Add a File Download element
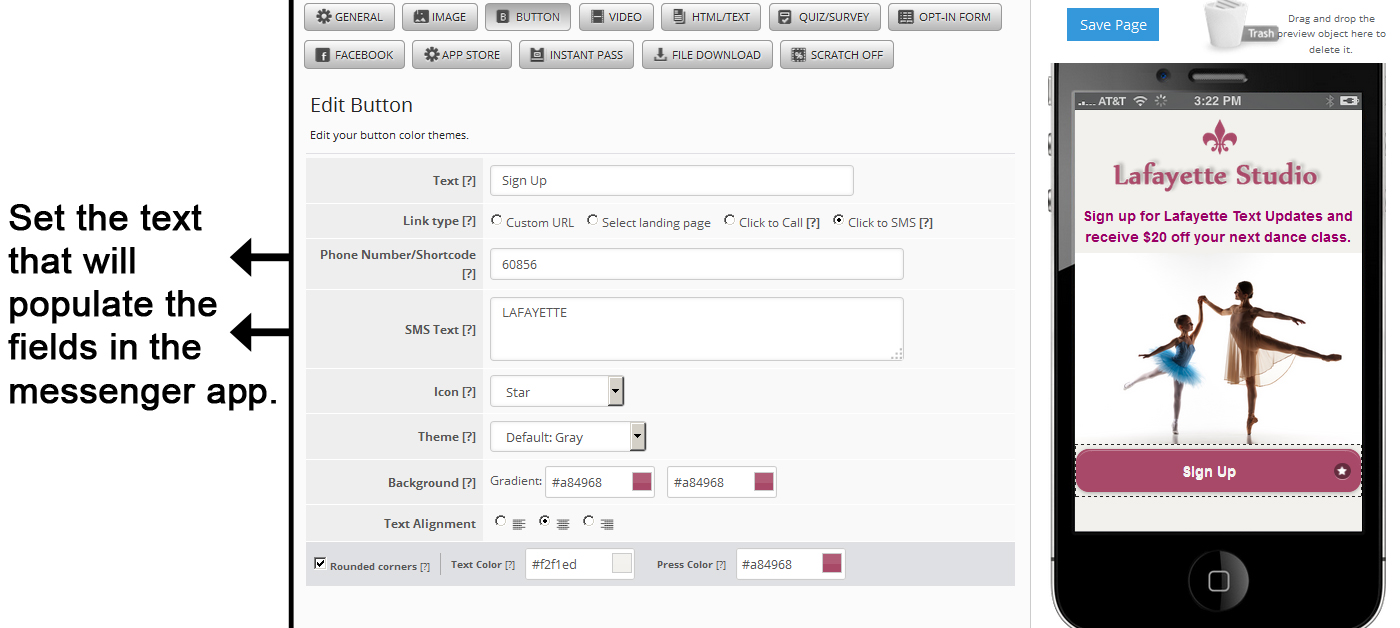The height and width of the screenshot is (628, 1400). click(x=707, y=55)
